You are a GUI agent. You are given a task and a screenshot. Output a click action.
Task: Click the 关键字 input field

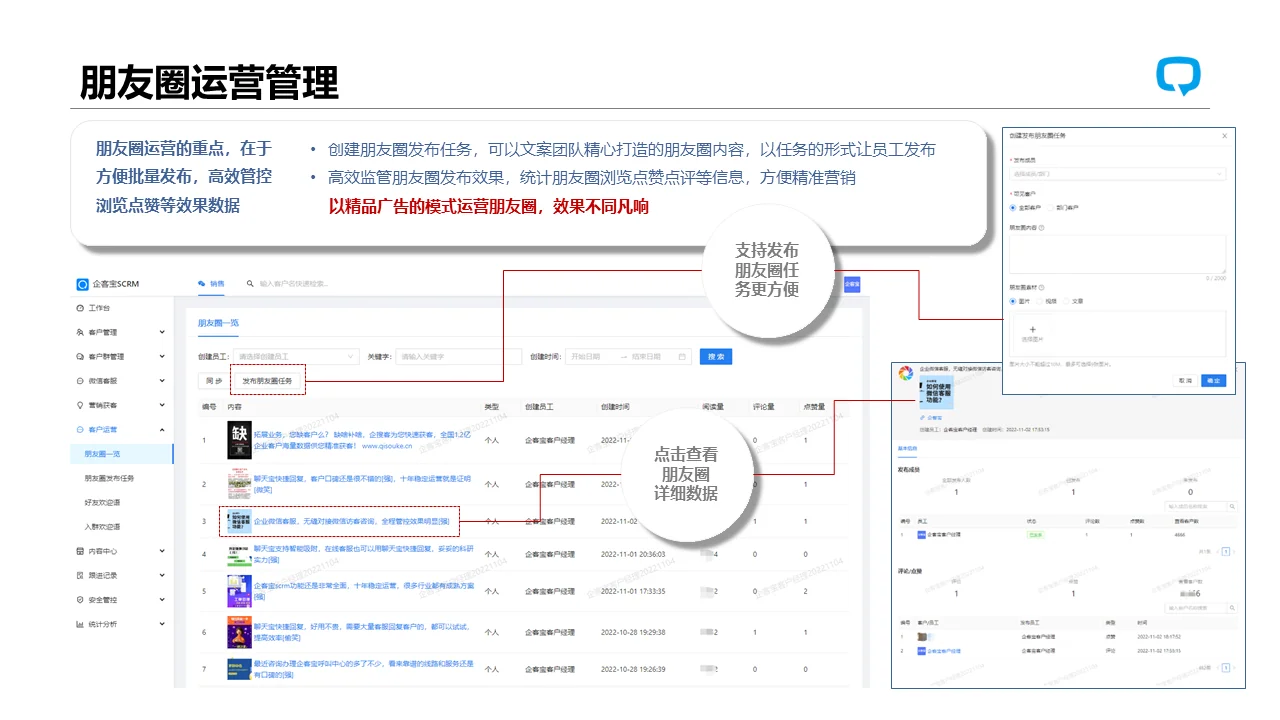click(458, 356)
